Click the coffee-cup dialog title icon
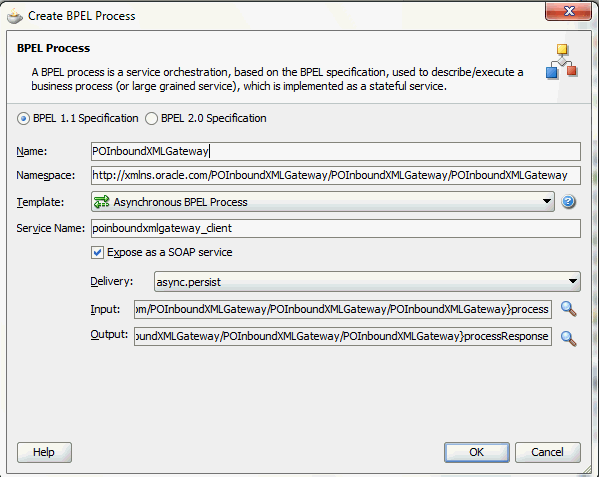 [x=15, y=16]
